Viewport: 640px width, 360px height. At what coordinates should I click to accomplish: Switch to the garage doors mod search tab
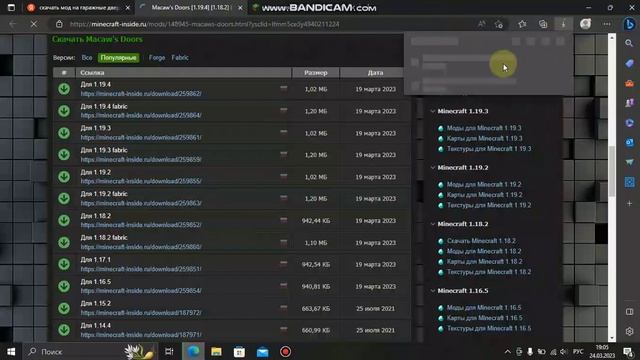pos(78,7)
